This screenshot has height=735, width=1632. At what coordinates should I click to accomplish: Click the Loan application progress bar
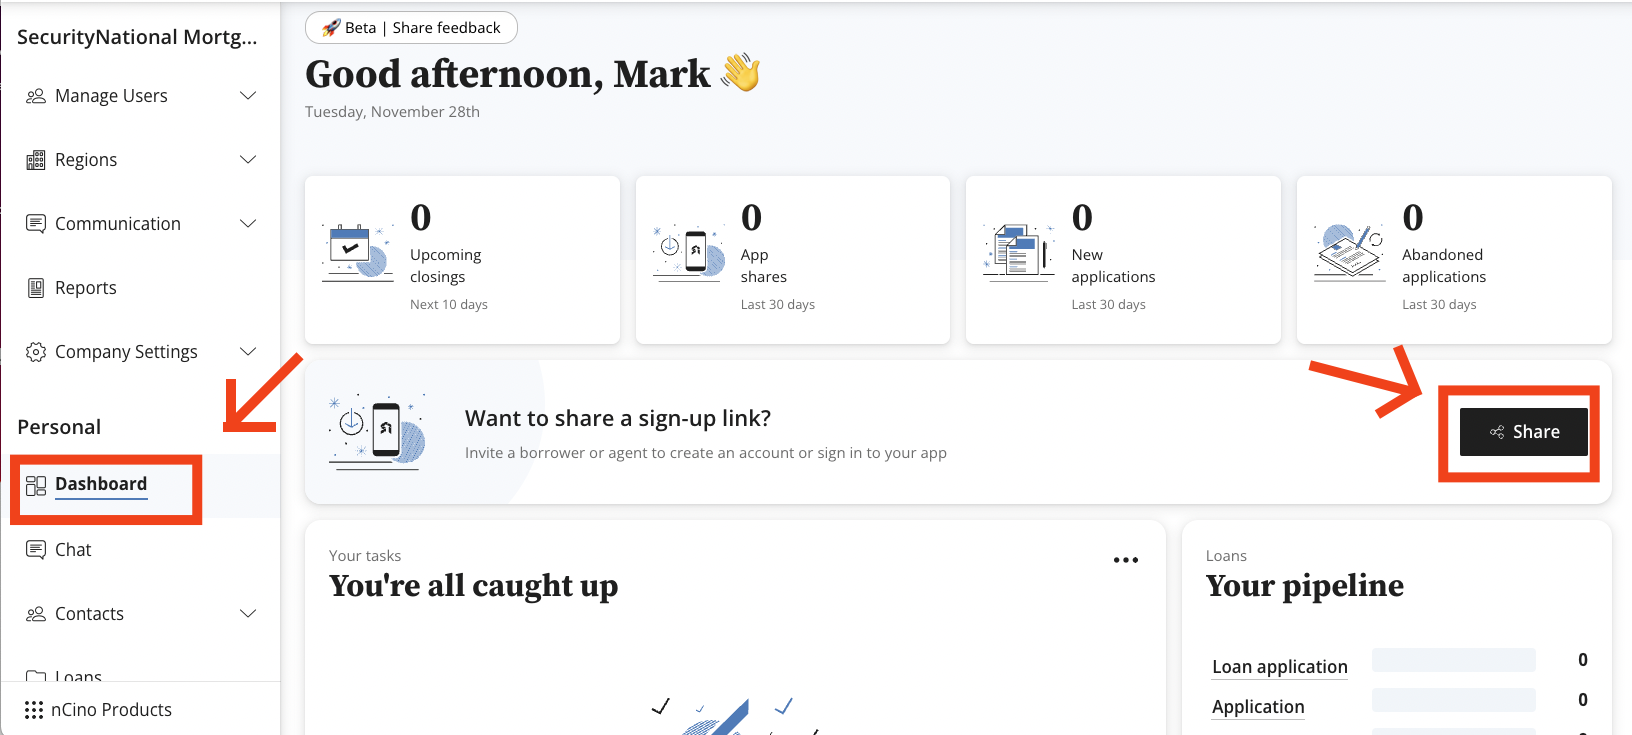[x=1453, y=660]
